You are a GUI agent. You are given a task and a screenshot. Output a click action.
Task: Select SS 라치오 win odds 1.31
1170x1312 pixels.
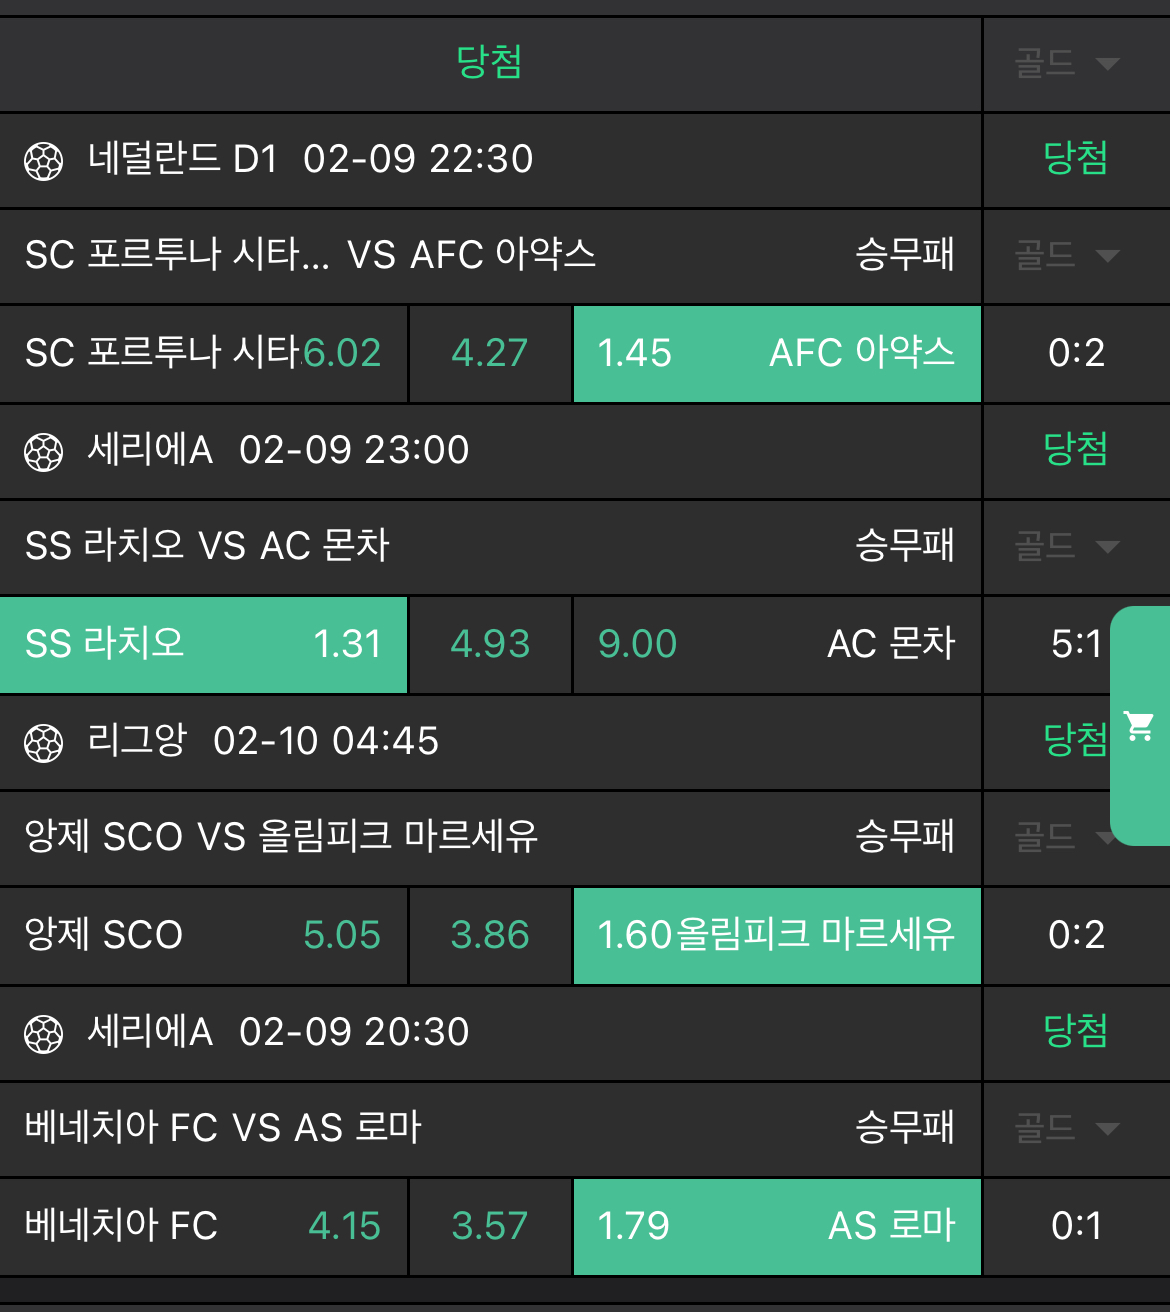[x=203, y=645]
